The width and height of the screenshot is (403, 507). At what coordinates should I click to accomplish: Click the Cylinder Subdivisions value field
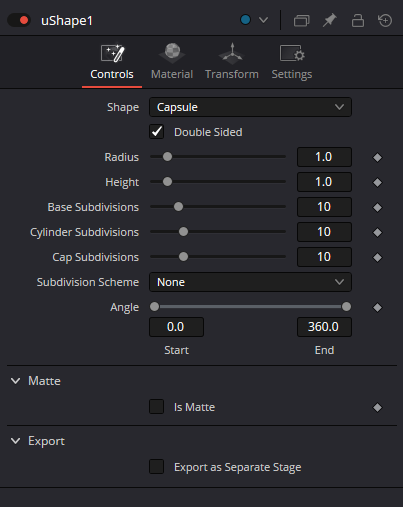pyautogui.click(x=324, y=232)
